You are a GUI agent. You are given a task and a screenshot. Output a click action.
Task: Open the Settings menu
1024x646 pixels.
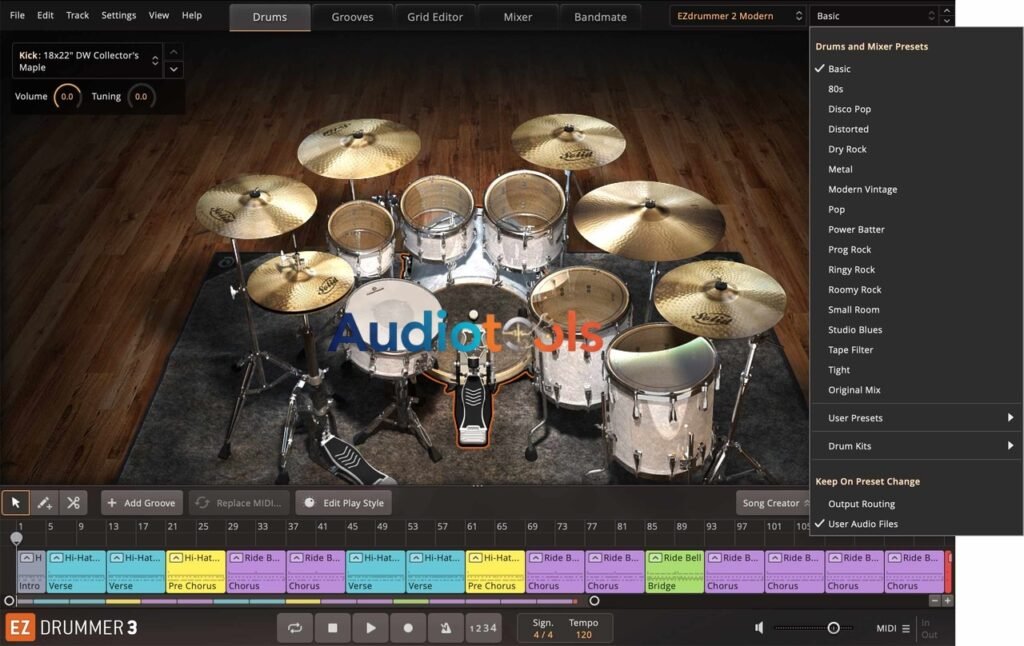tap(119, 15)
